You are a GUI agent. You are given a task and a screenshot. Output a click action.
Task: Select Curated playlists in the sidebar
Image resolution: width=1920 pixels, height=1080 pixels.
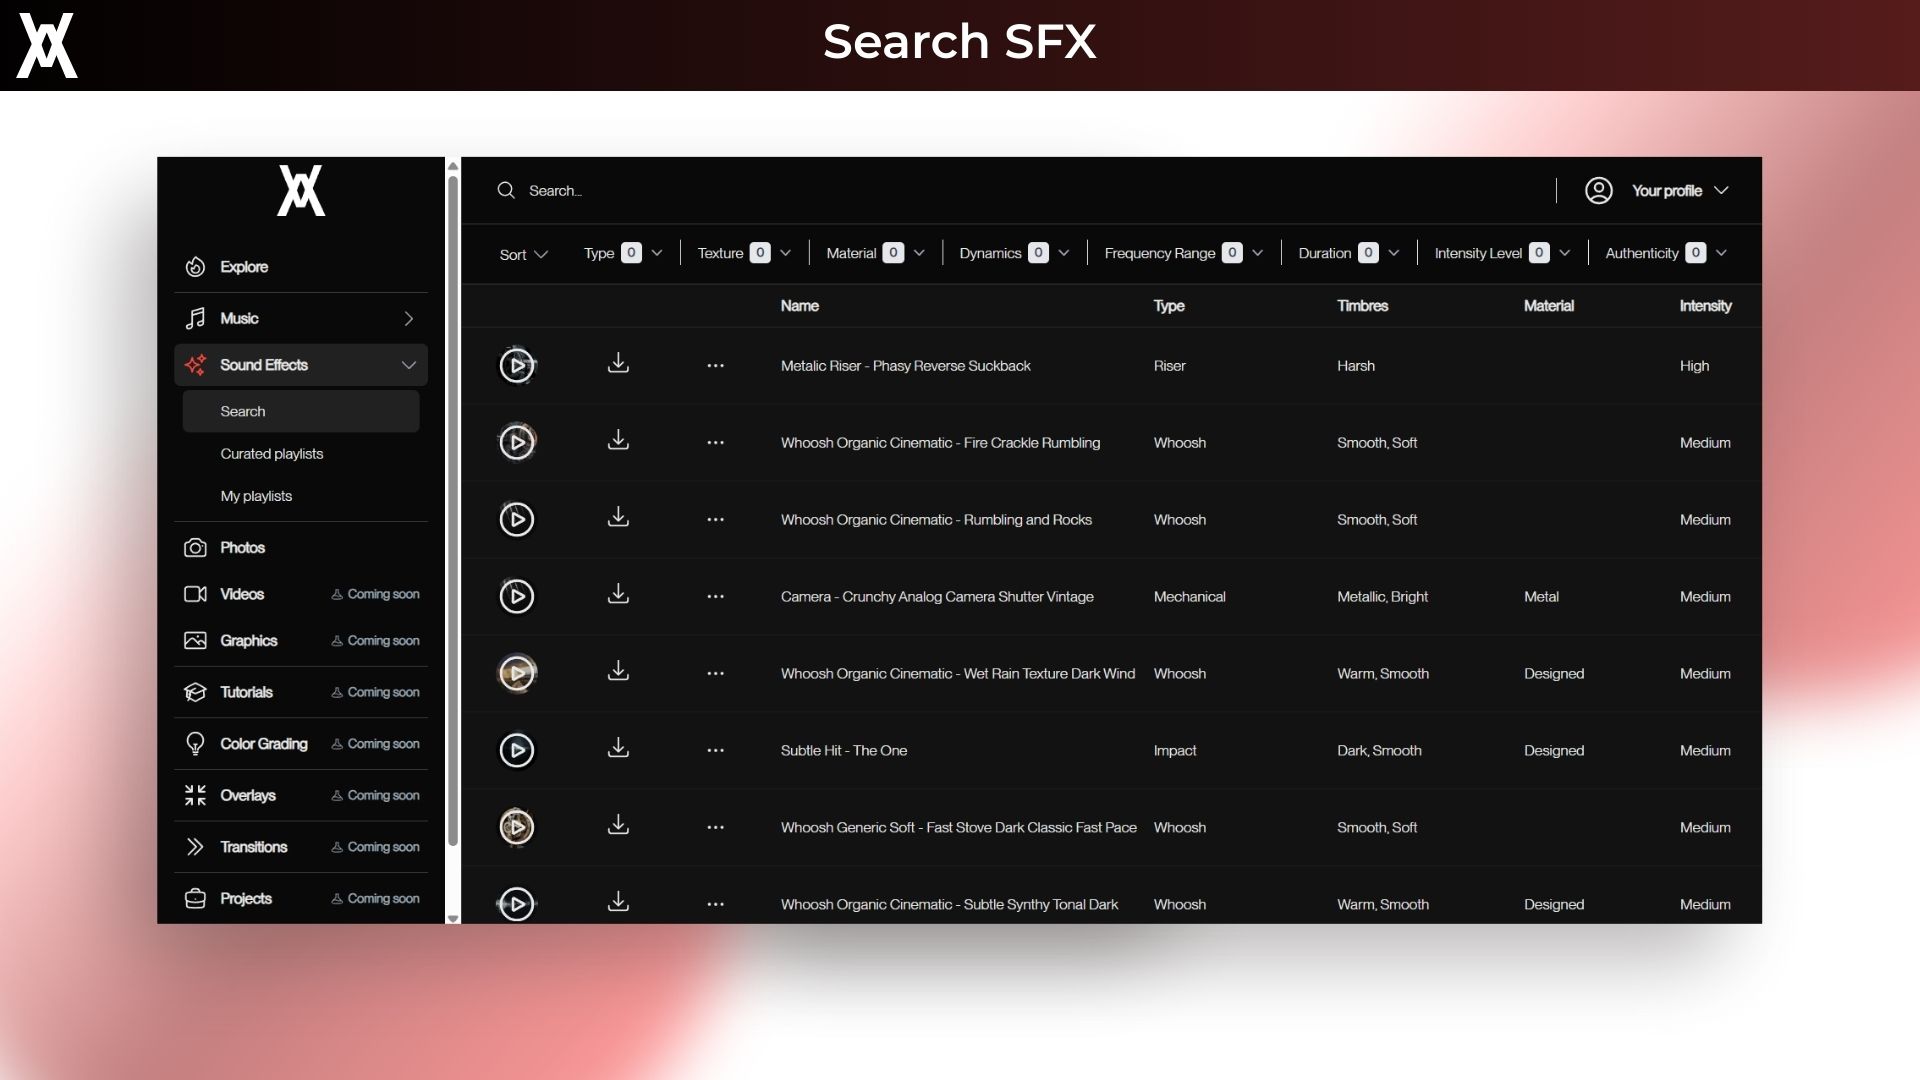click(x=272, y=454)
